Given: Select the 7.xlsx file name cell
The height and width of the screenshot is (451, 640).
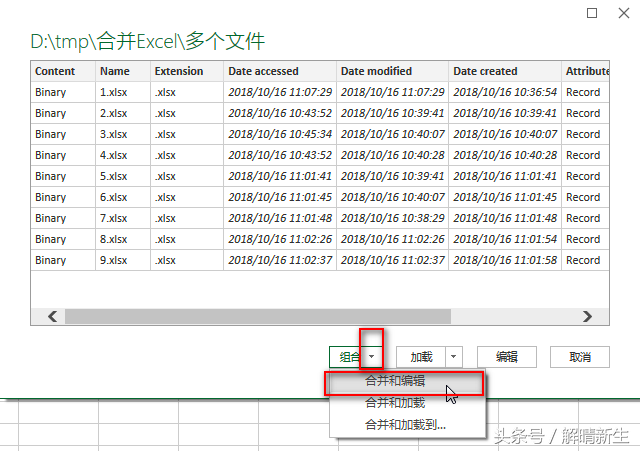Looking at the screenshot, I should [x=123, y=218].
